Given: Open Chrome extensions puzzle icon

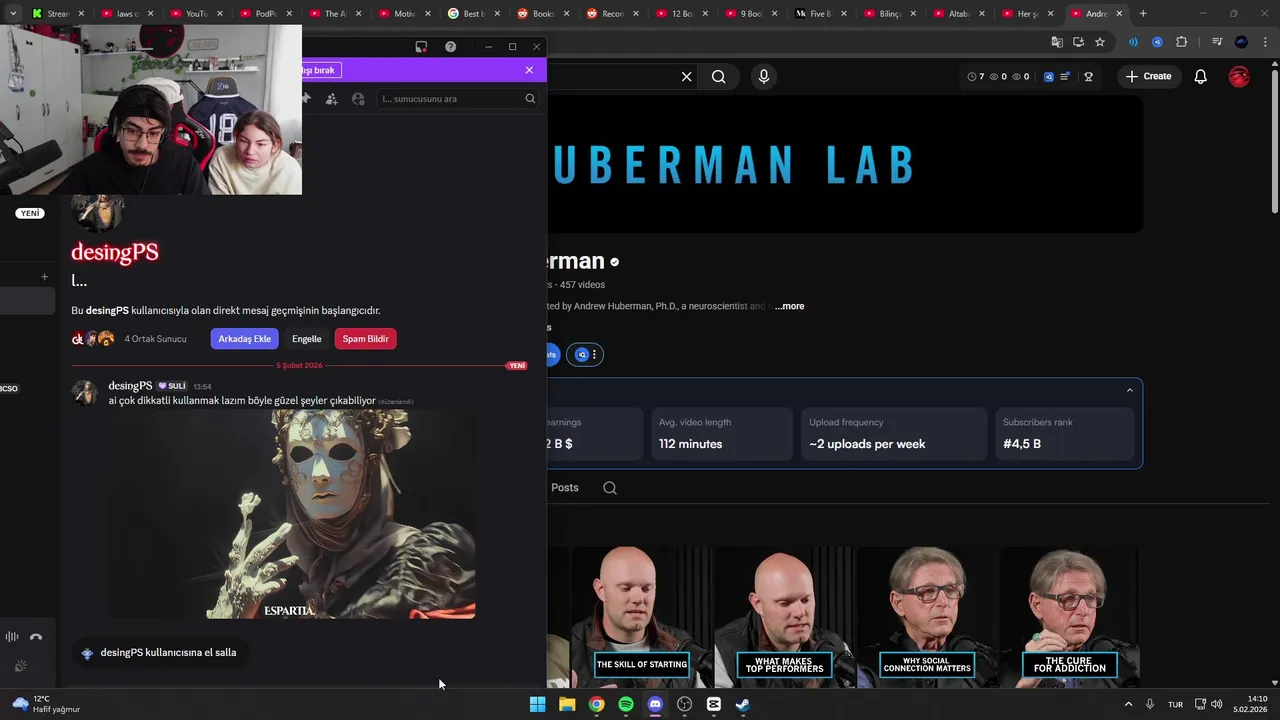Looking at the screenshot, I should [1182, 42].
